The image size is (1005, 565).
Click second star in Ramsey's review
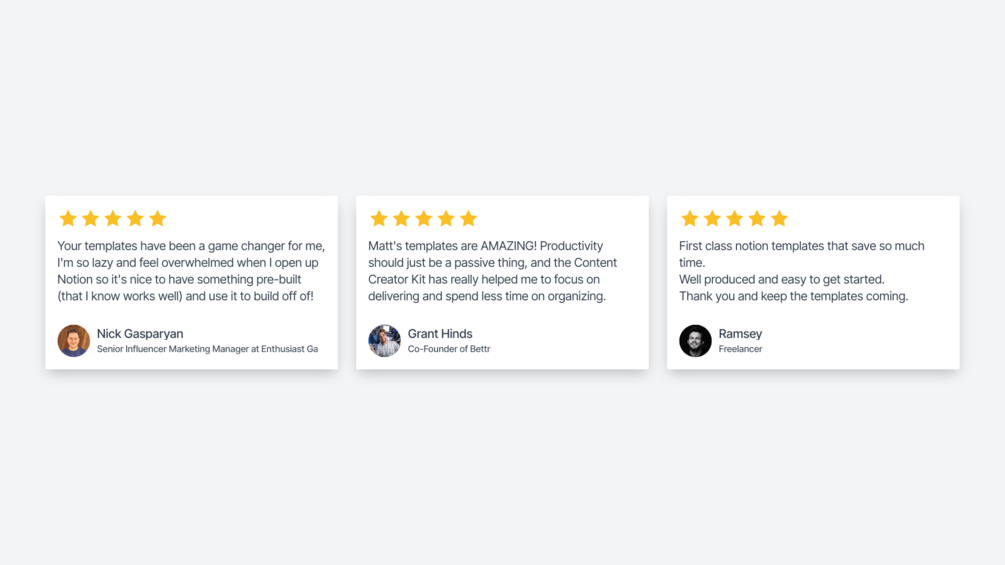click(x=712, y=218)
